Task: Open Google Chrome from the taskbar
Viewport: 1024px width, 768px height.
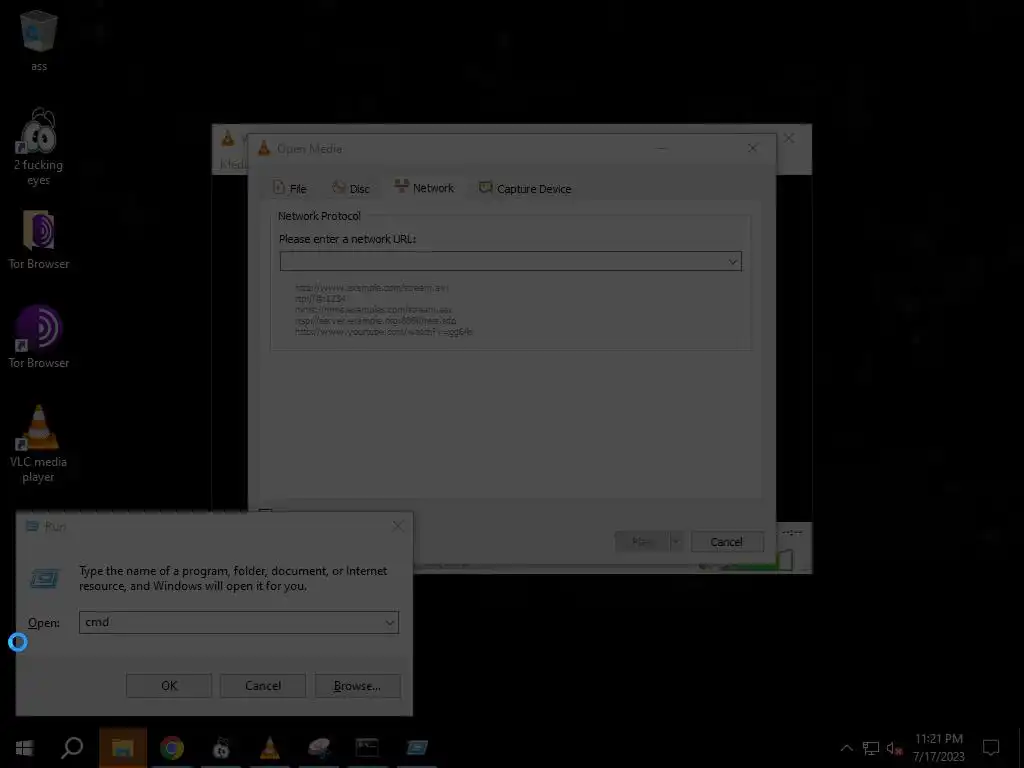Action: click(172, 748)
